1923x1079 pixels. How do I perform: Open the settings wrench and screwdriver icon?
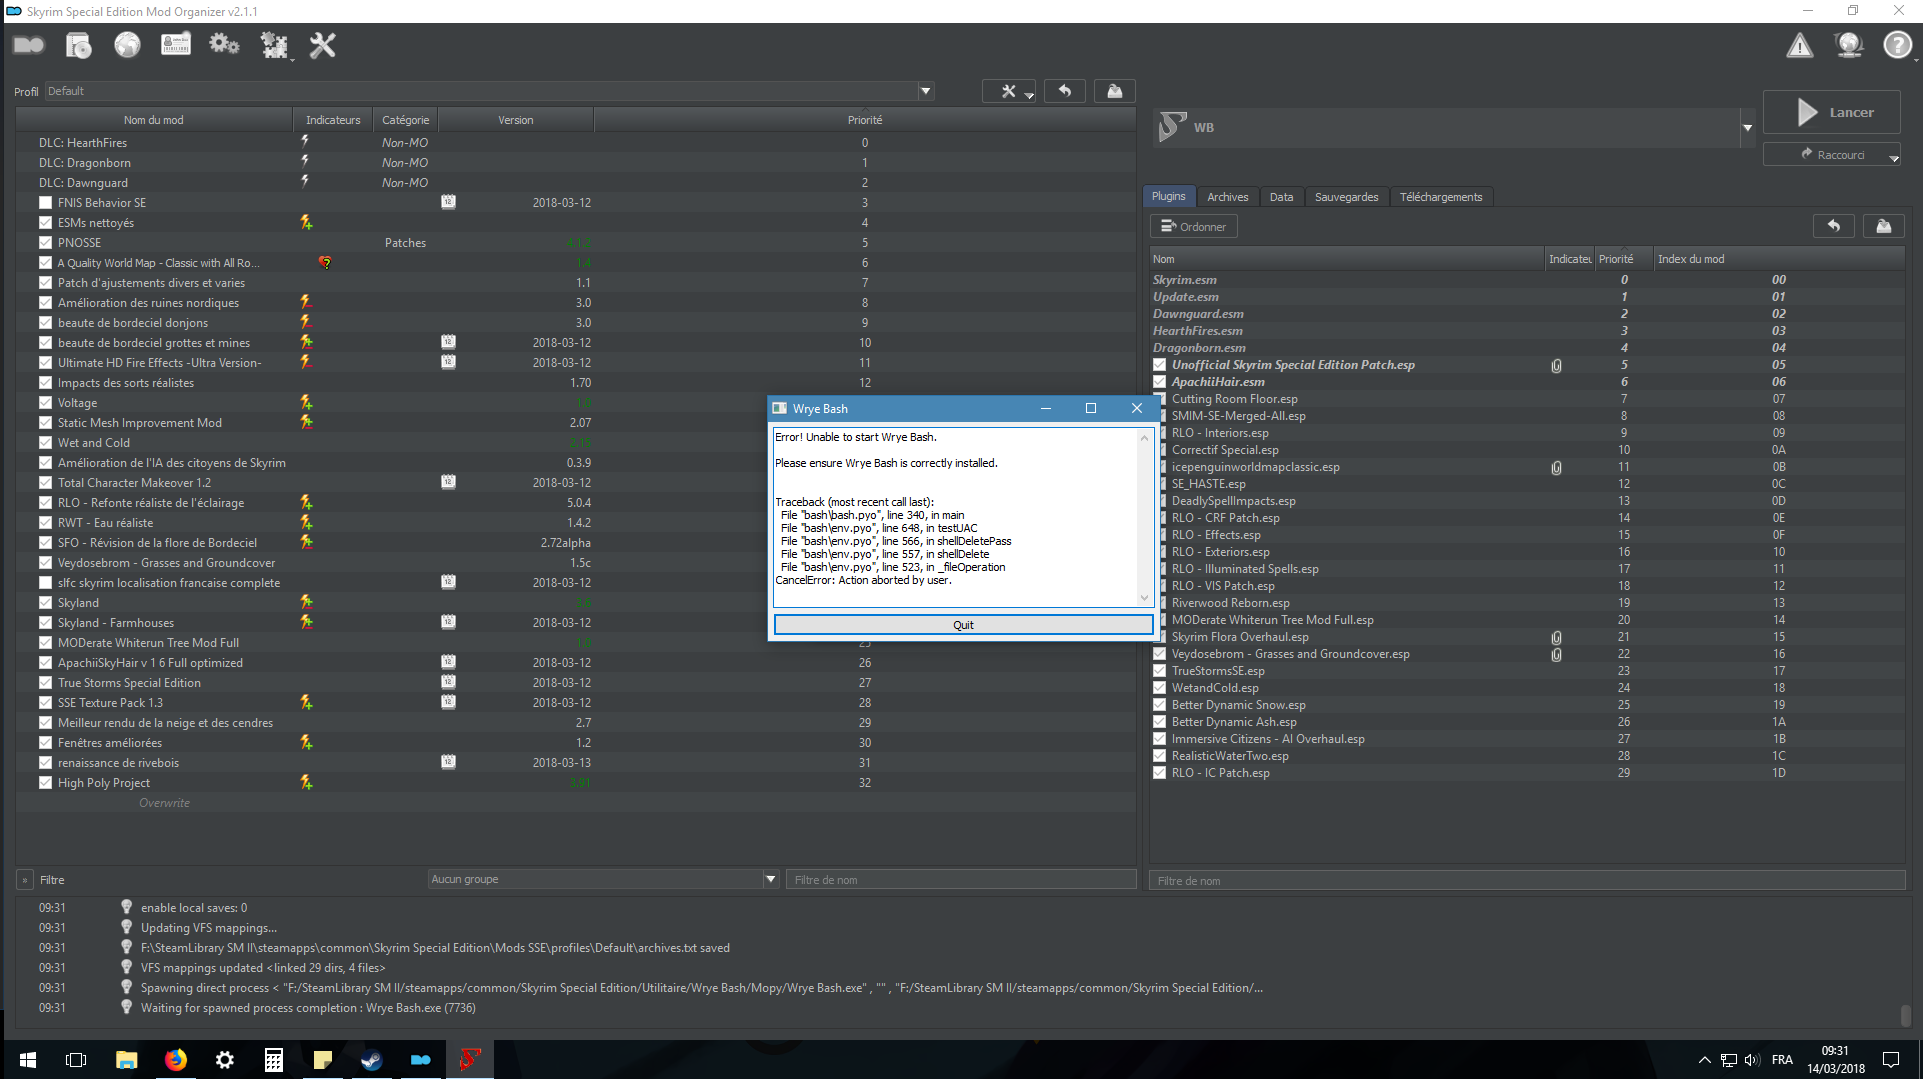point(322,45)
